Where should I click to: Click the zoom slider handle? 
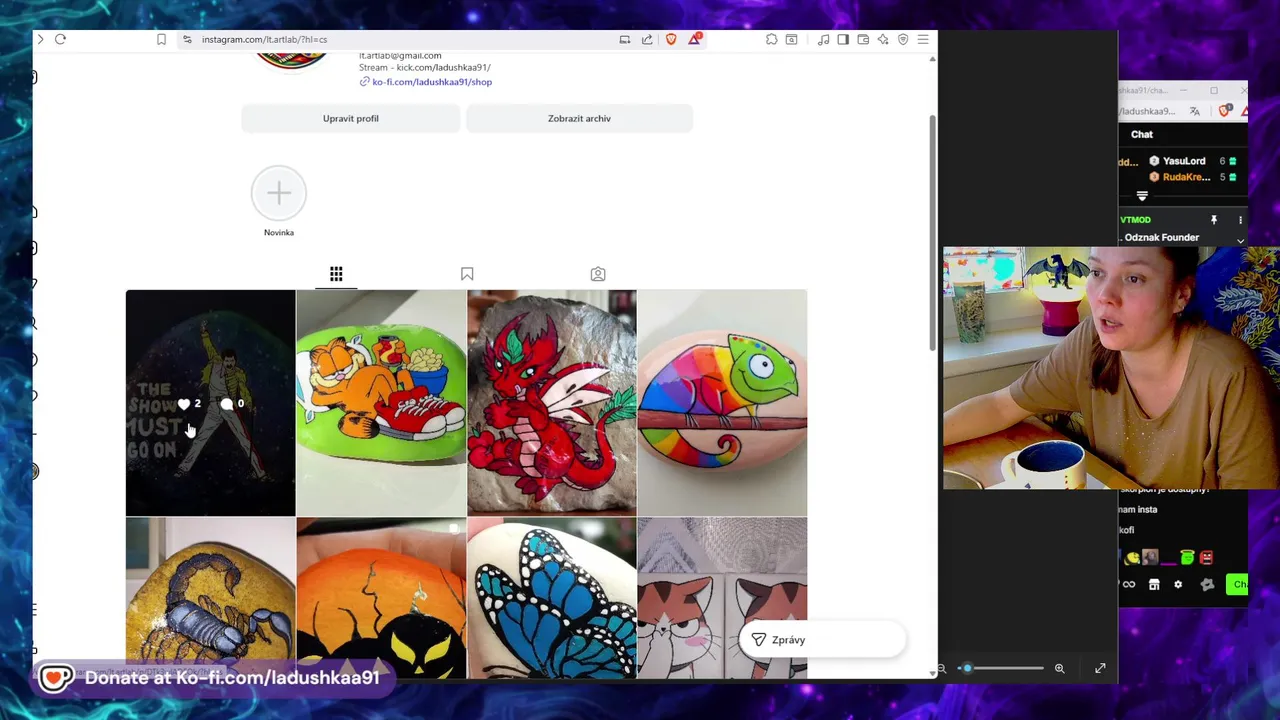(967, 668)
